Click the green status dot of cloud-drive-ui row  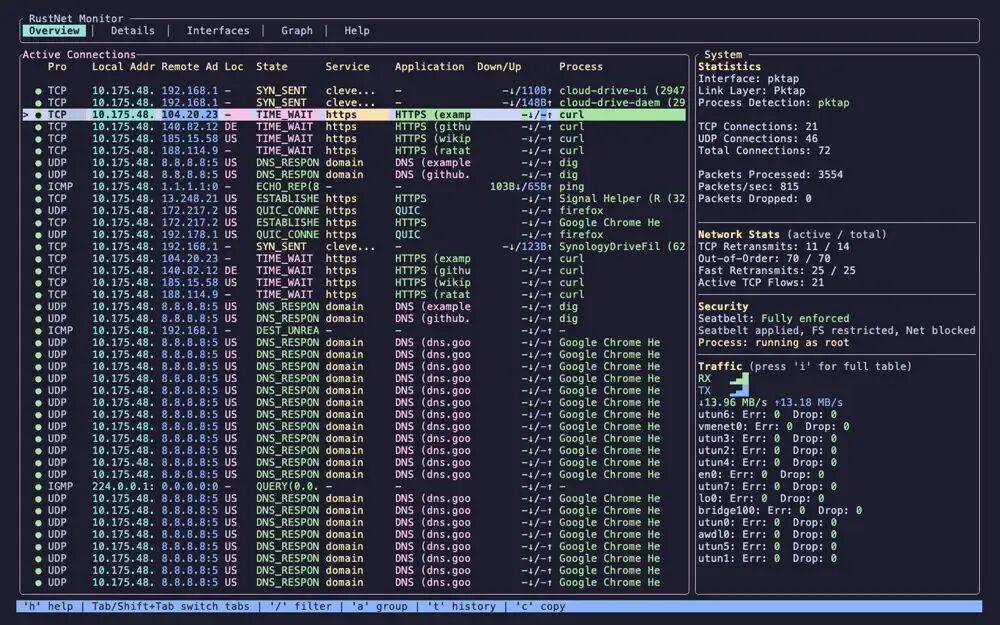click(x=38, y=91)
